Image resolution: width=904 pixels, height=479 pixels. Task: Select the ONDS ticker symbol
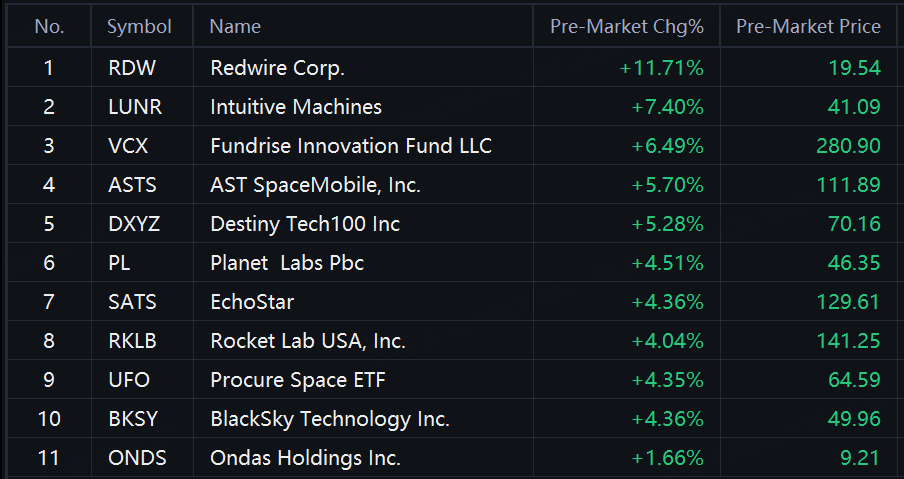(x=137, y=458)
